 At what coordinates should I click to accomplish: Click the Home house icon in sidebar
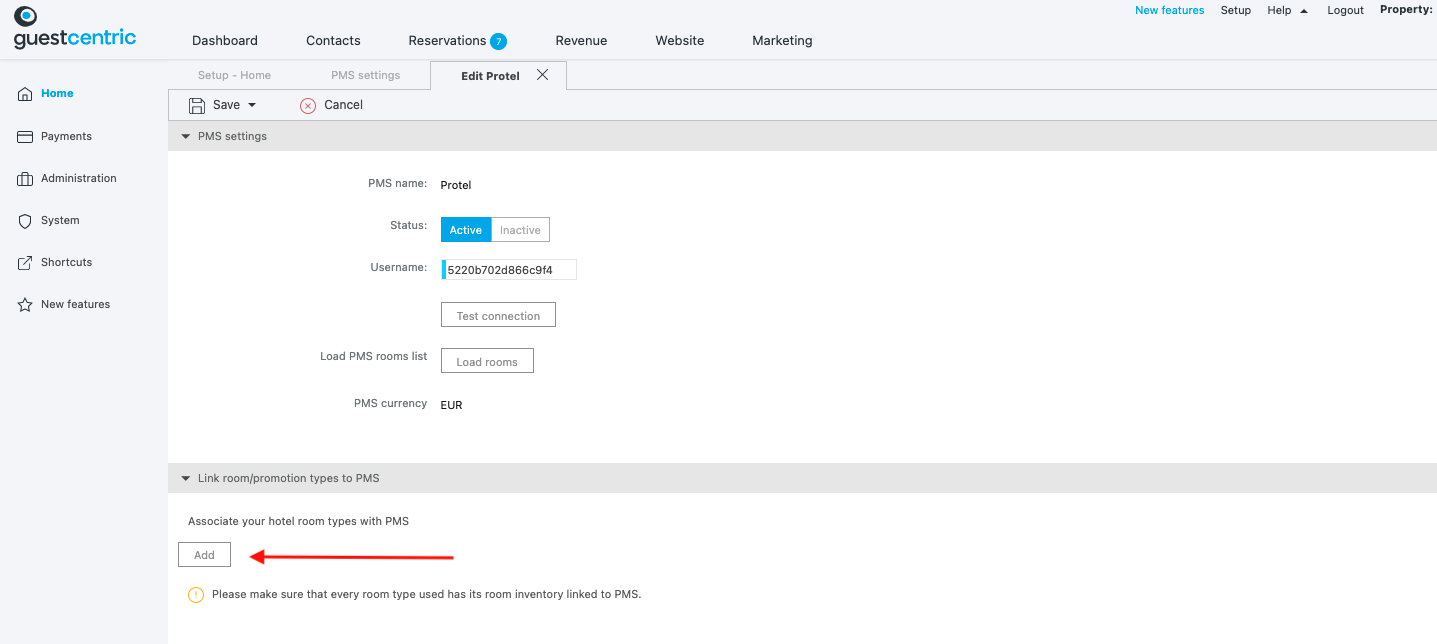tap(25, 94)
